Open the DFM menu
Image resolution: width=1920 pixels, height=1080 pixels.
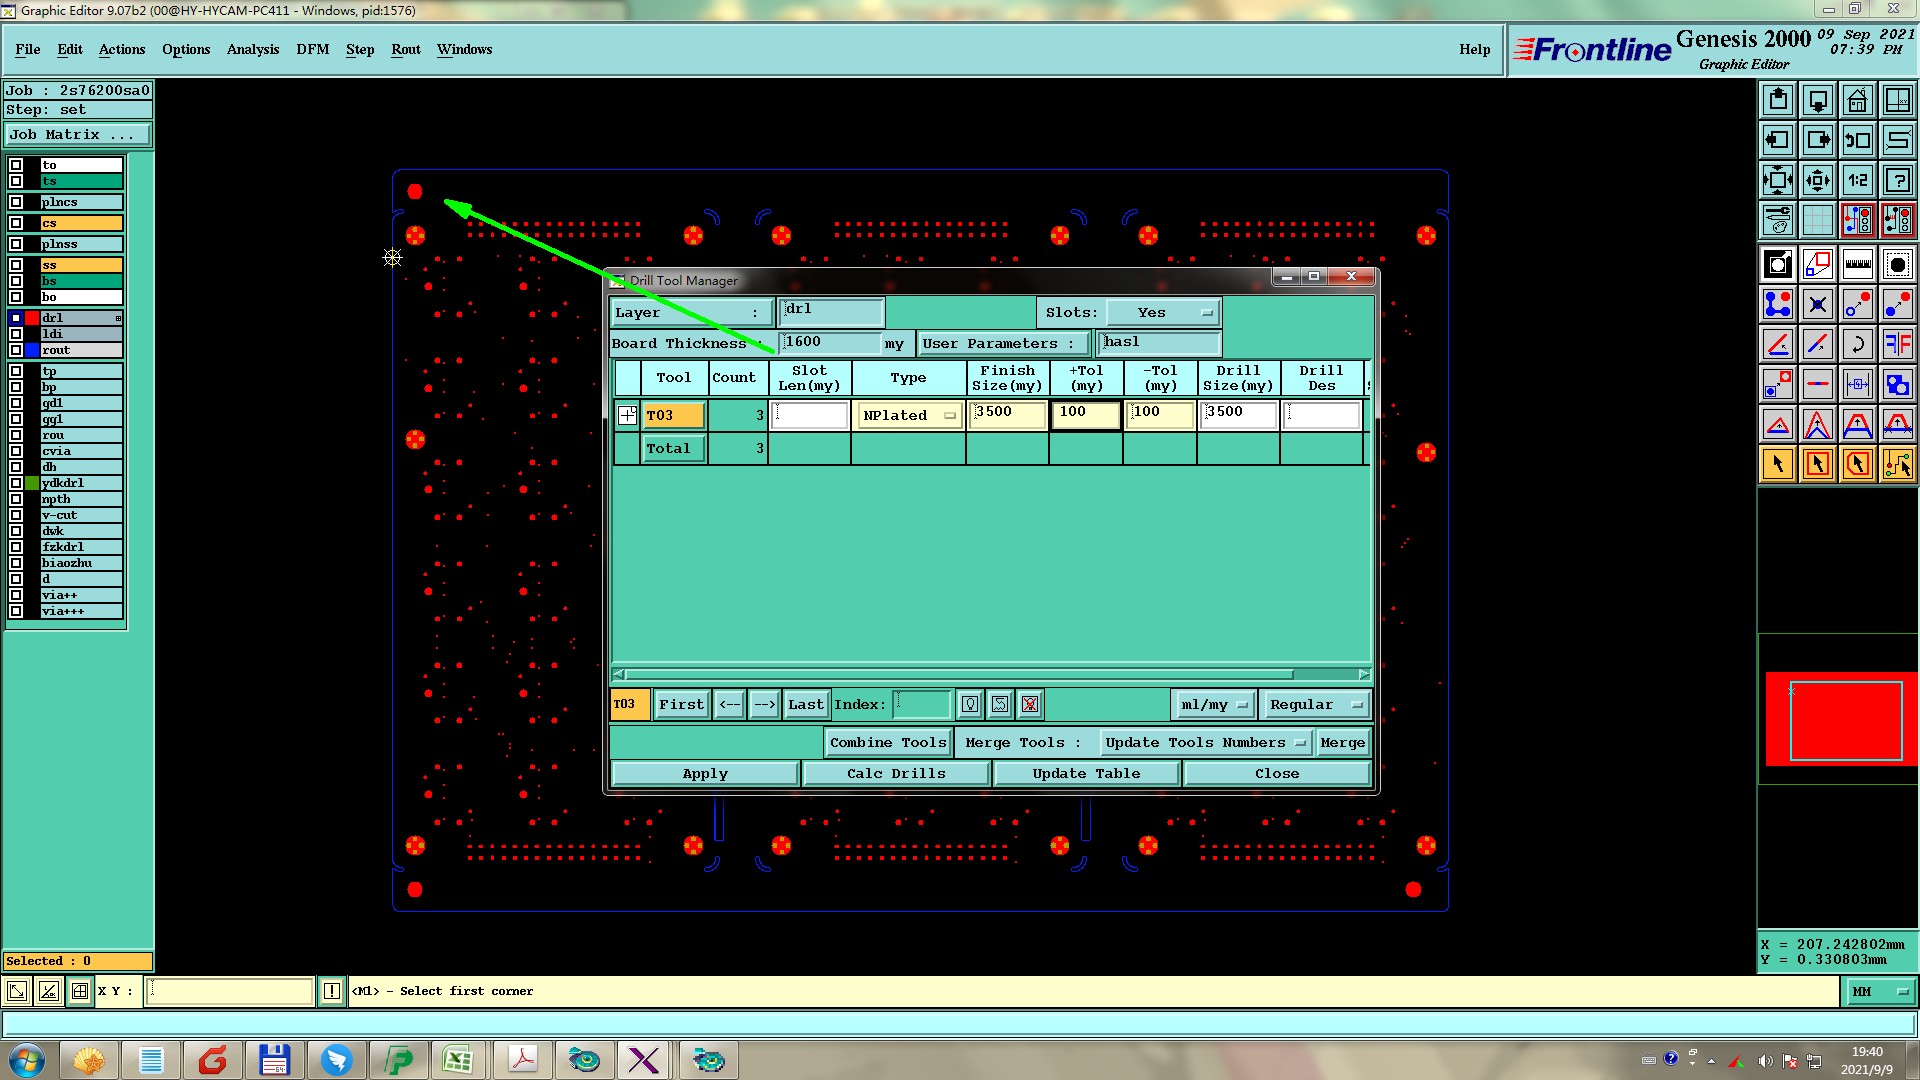pyautogui.click(x=312, y=49)
